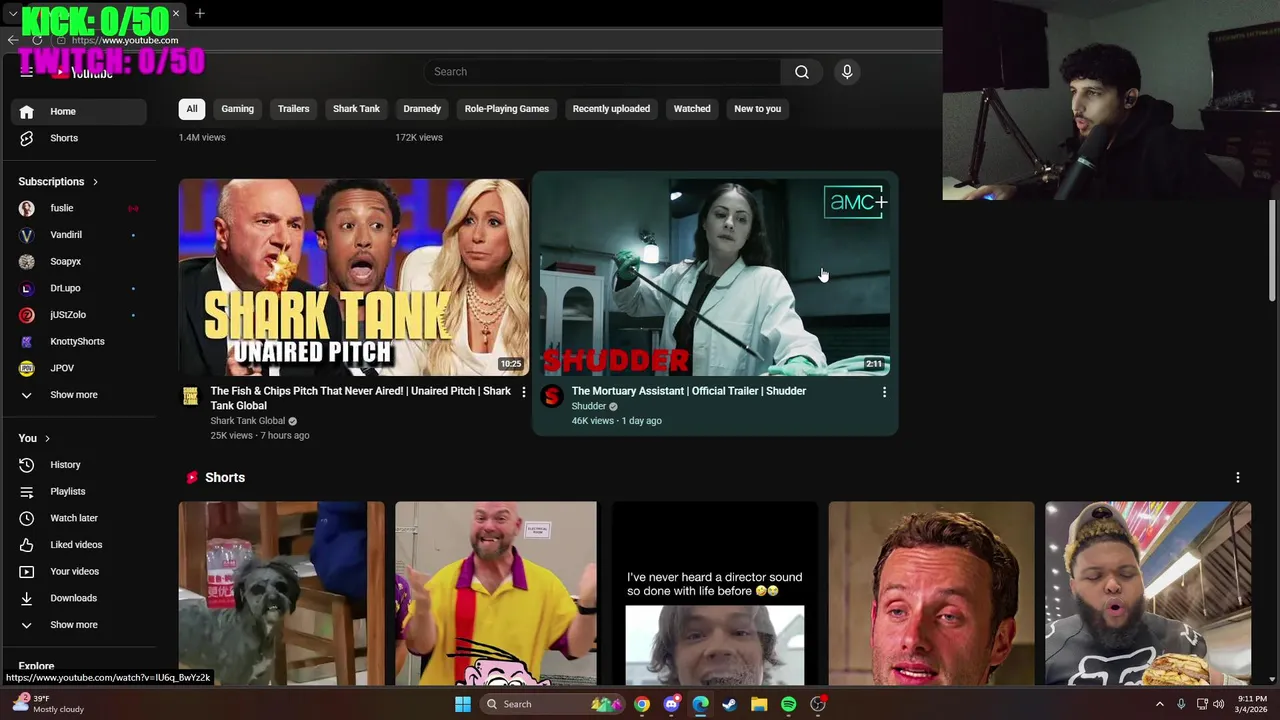Viewport: 1280px width, 720px height.
Task: Open Shudder channel avatar
Action: point(551,396)
